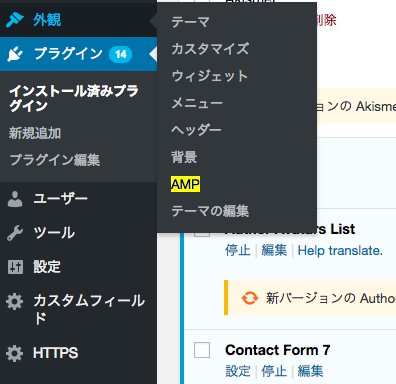Open プラグイン編集 page
This screenshot has width=396, height=384.
click(55, 160)
